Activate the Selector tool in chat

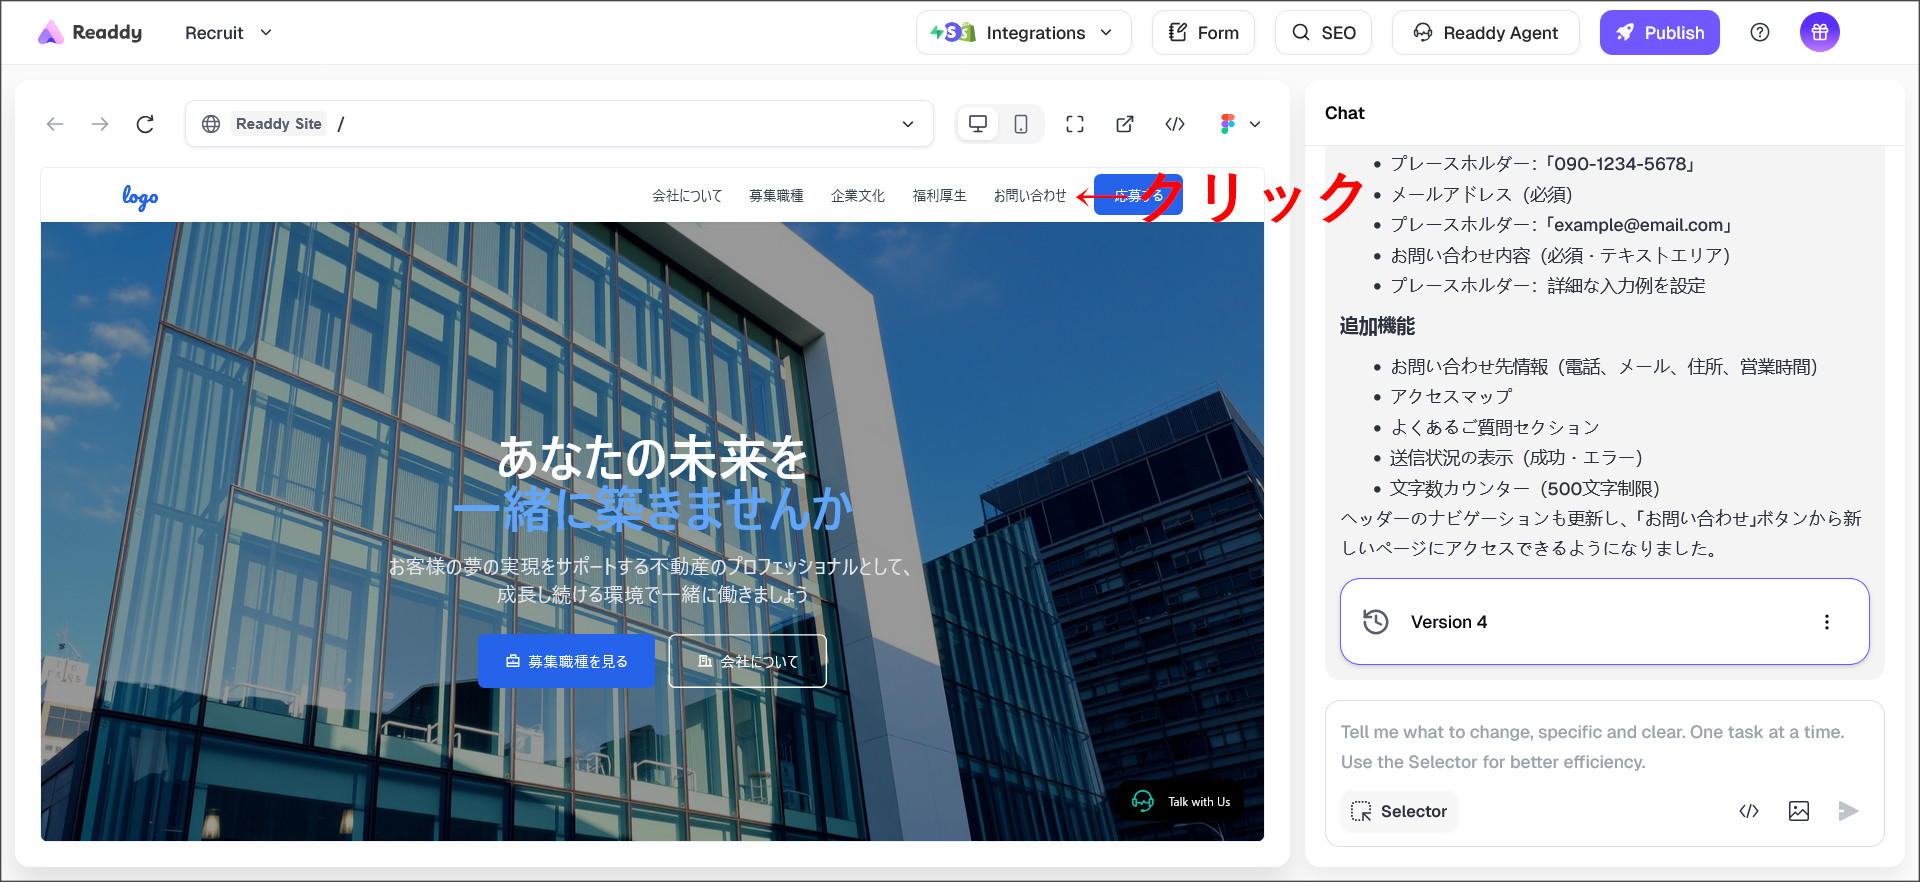click(1399, 811)
